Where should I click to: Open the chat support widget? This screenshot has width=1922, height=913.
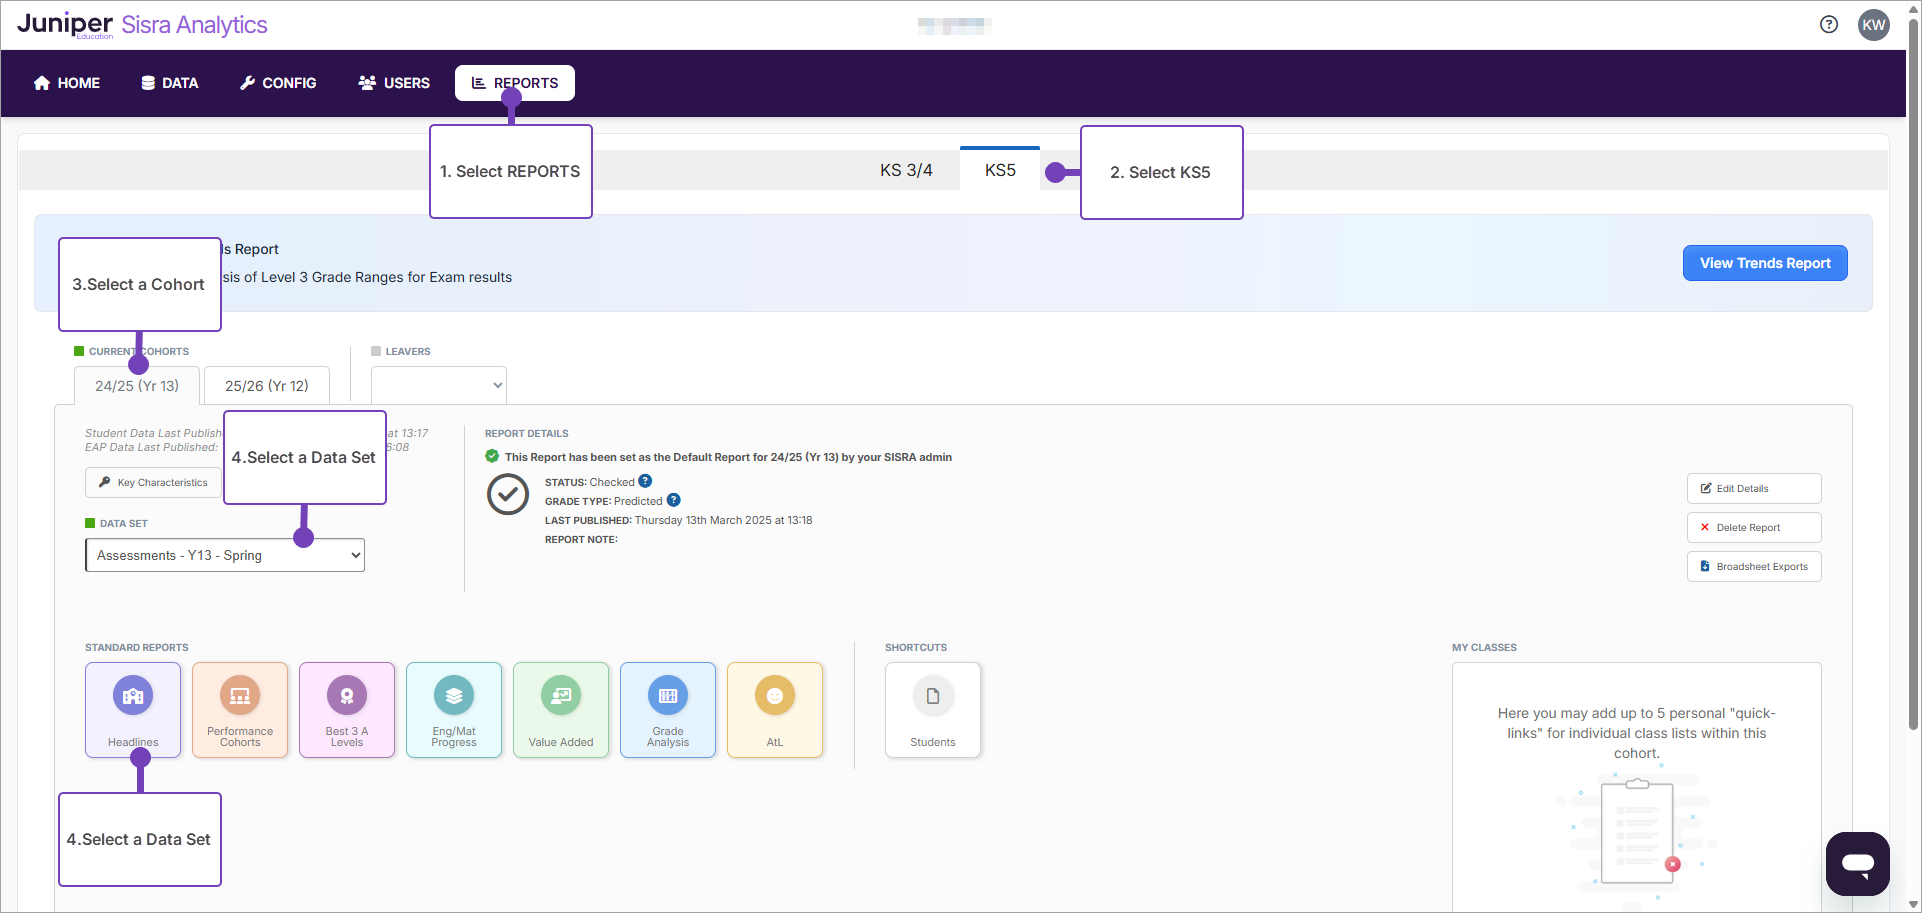(x=1857, y=863)
